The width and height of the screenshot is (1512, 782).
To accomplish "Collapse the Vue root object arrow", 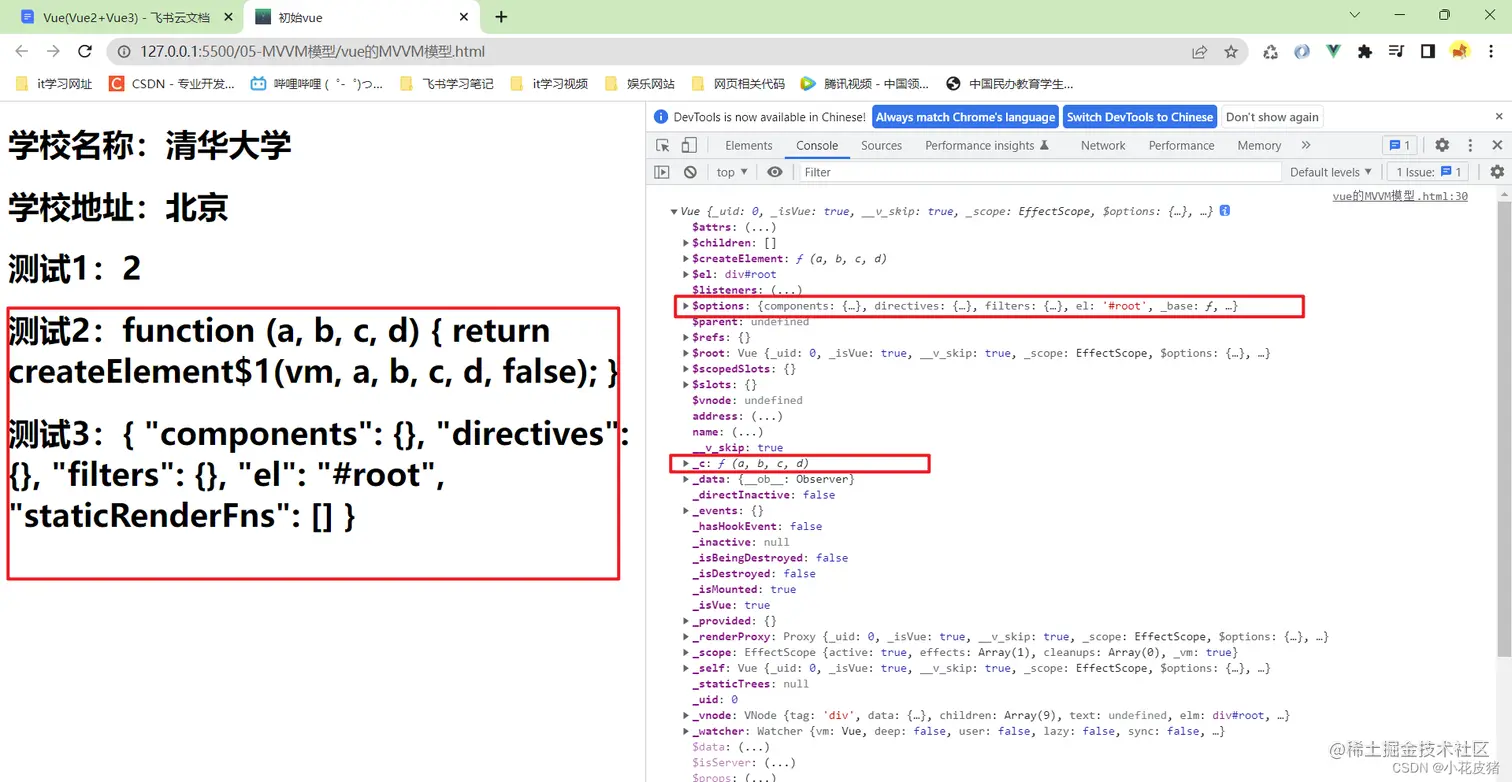I will tap(673, 212).
